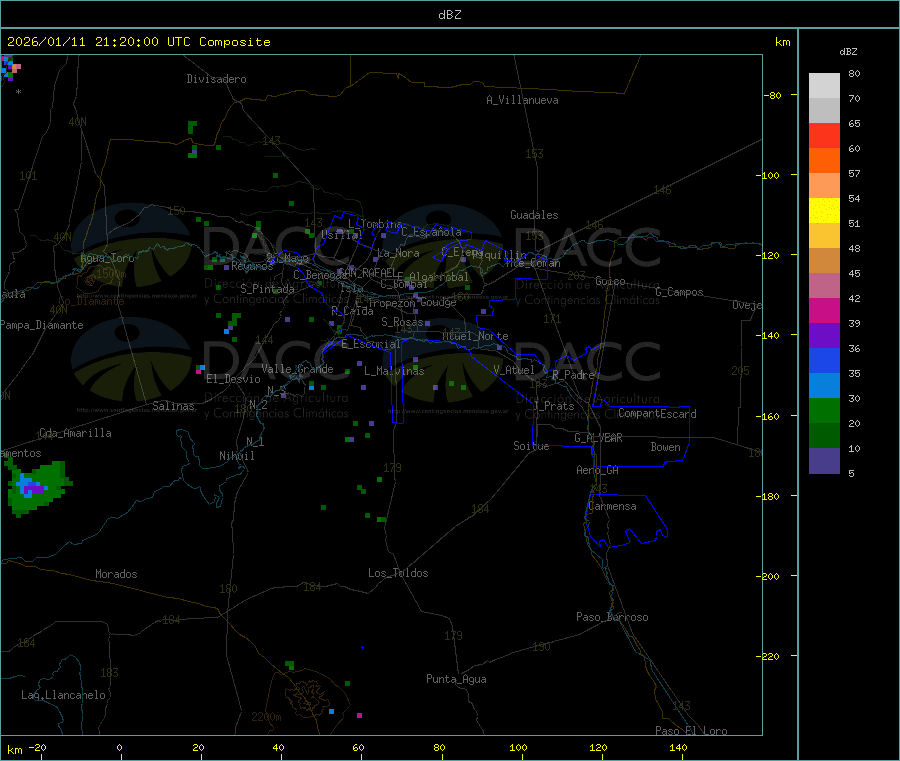Click the red 65 dBZ legend swatch

pyautogui.click(x=824, y=135)
